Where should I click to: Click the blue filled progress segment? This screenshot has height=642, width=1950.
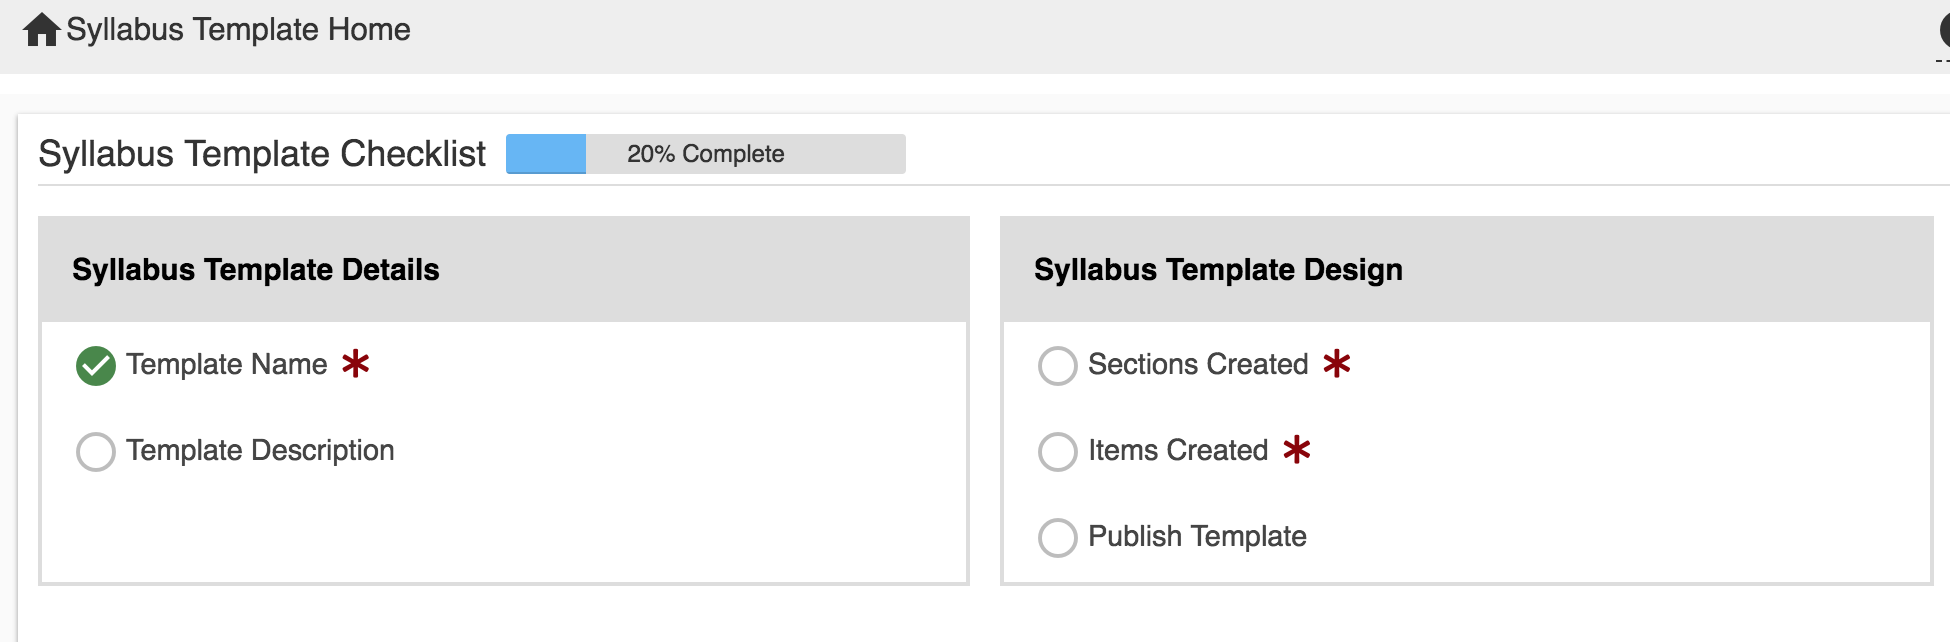[x=546, y=154]
